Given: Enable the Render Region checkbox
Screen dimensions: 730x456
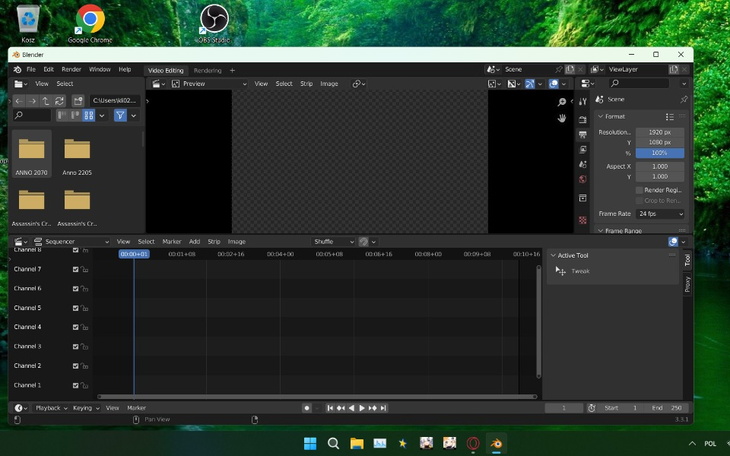Looking at the screenshot, I should tap(640, 190).
